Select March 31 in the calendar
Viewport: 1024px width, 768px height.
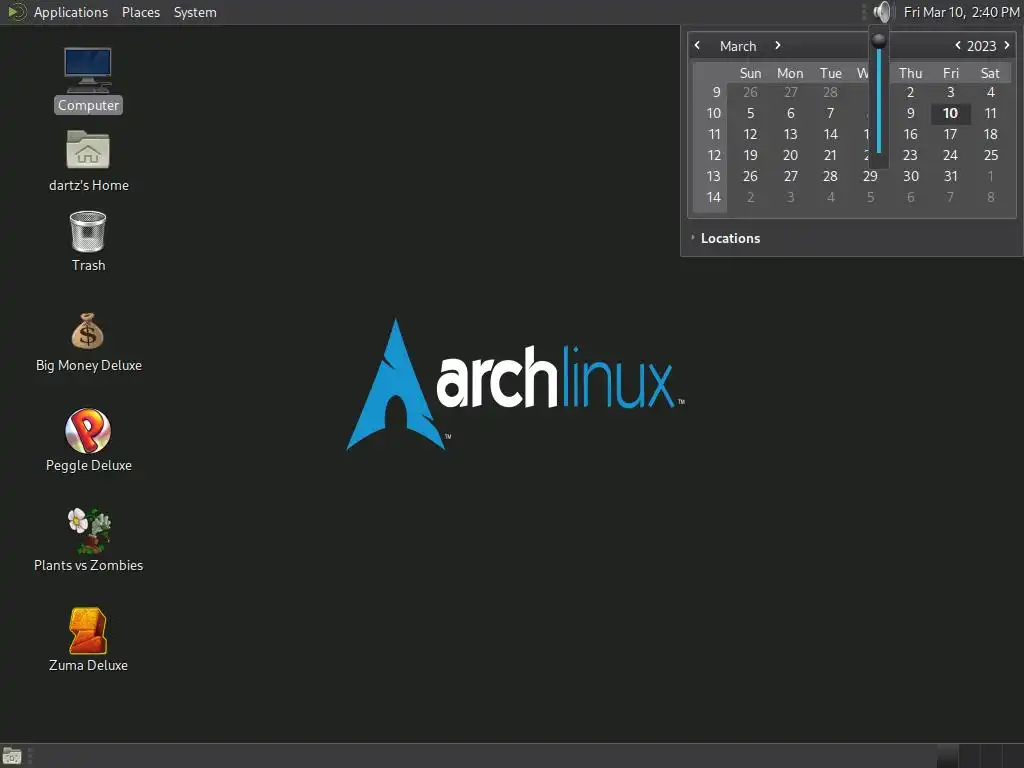point(950,176)
